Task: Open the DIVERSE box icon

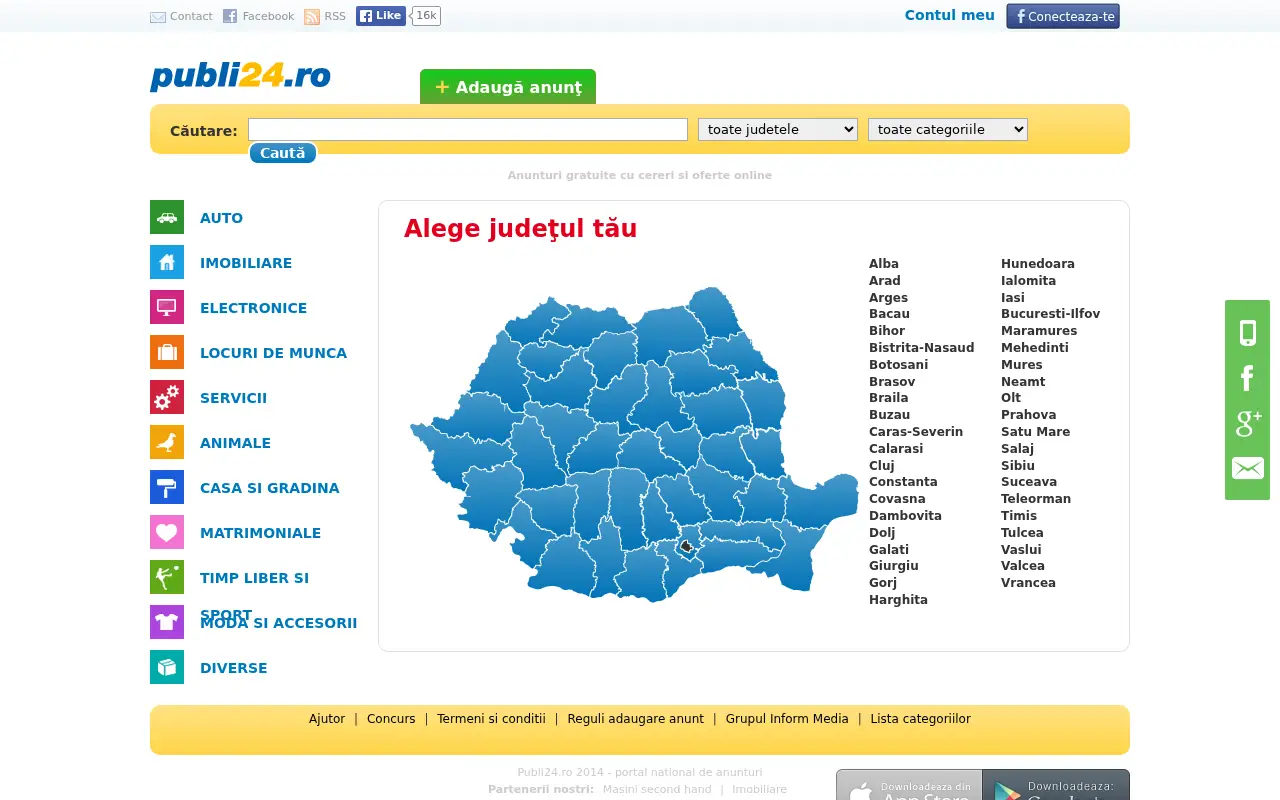Action: point(167,667)
